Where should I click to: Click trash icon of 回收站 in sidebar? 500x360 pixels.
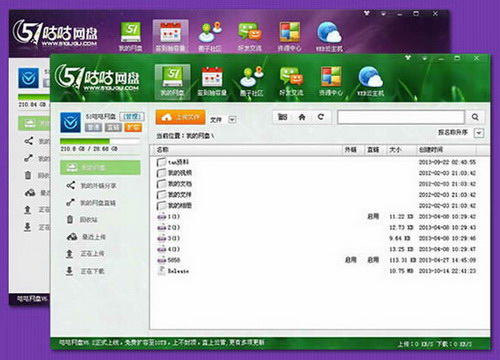tap(70, 219)
